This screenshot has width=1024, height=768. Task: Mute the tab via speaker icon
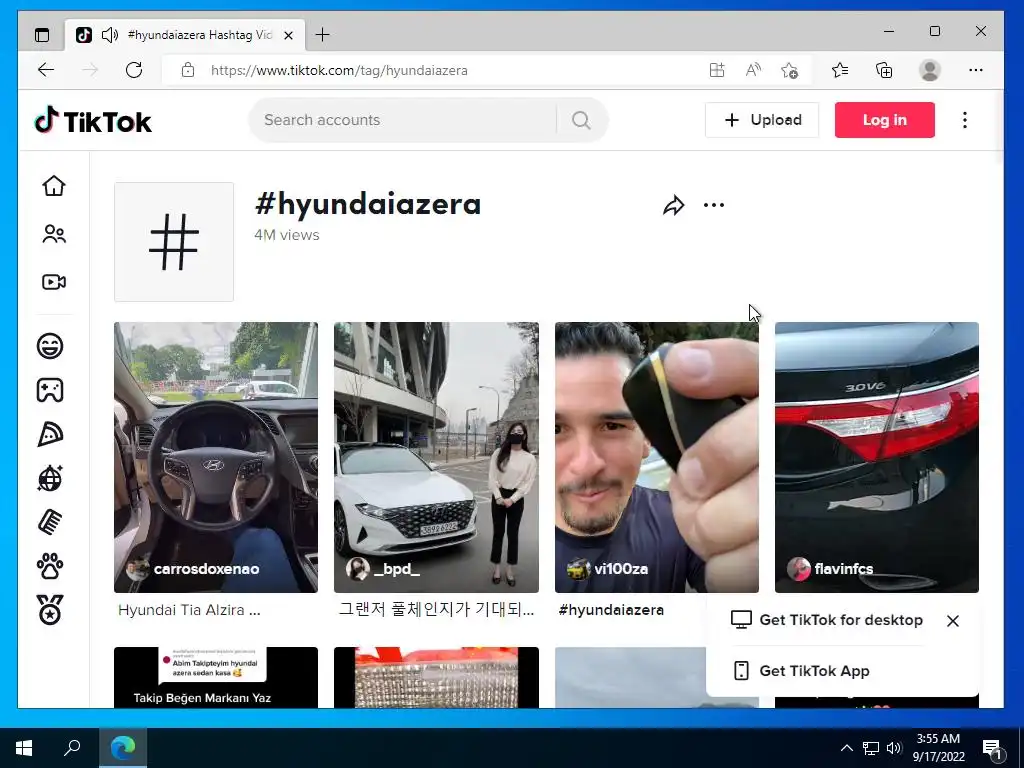tap(110, 35)
